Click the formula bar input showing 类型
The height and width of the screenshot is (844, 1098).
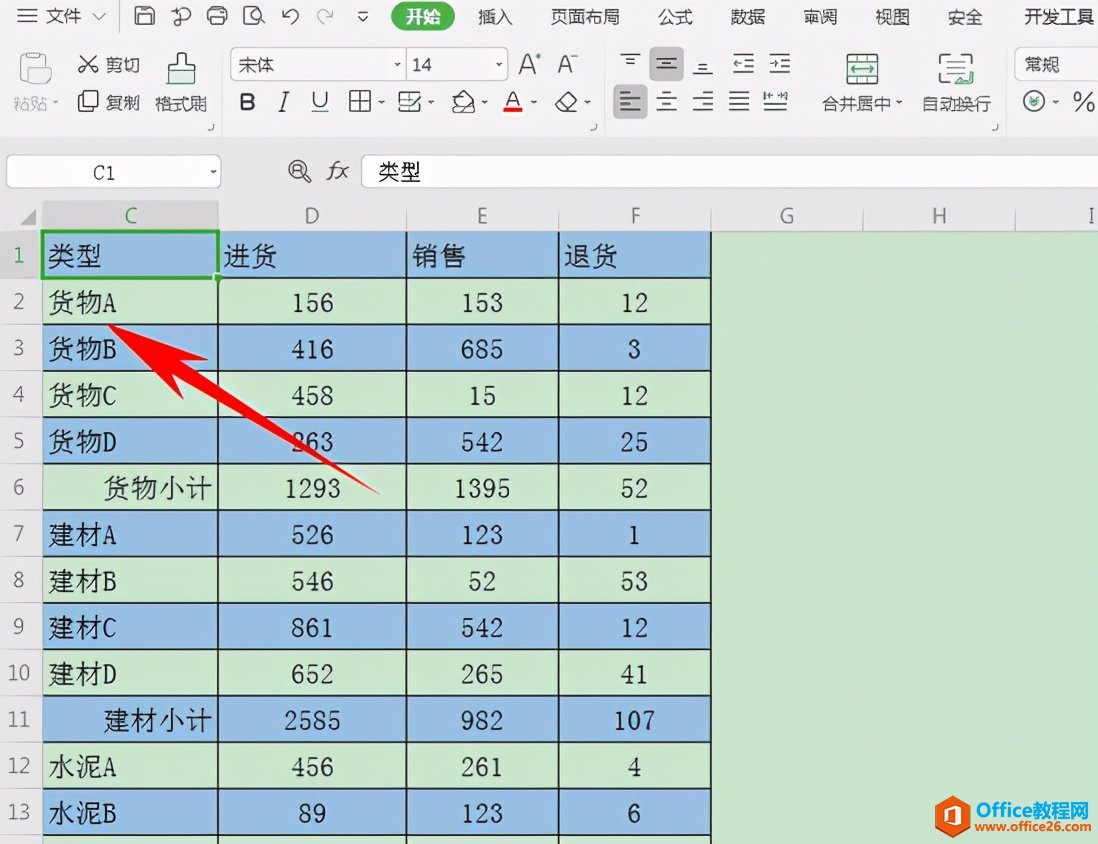pyautogui.click(x=728, y=172)
